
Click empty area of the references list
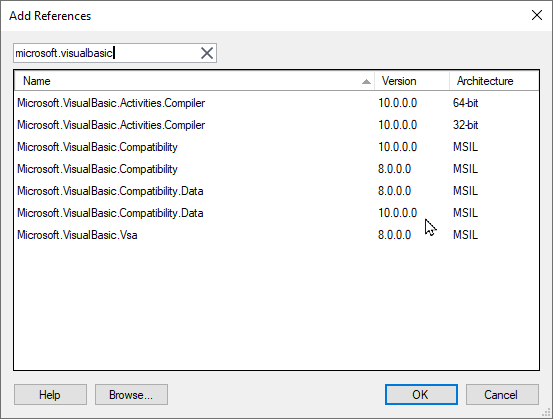click(x=276, y=307)
